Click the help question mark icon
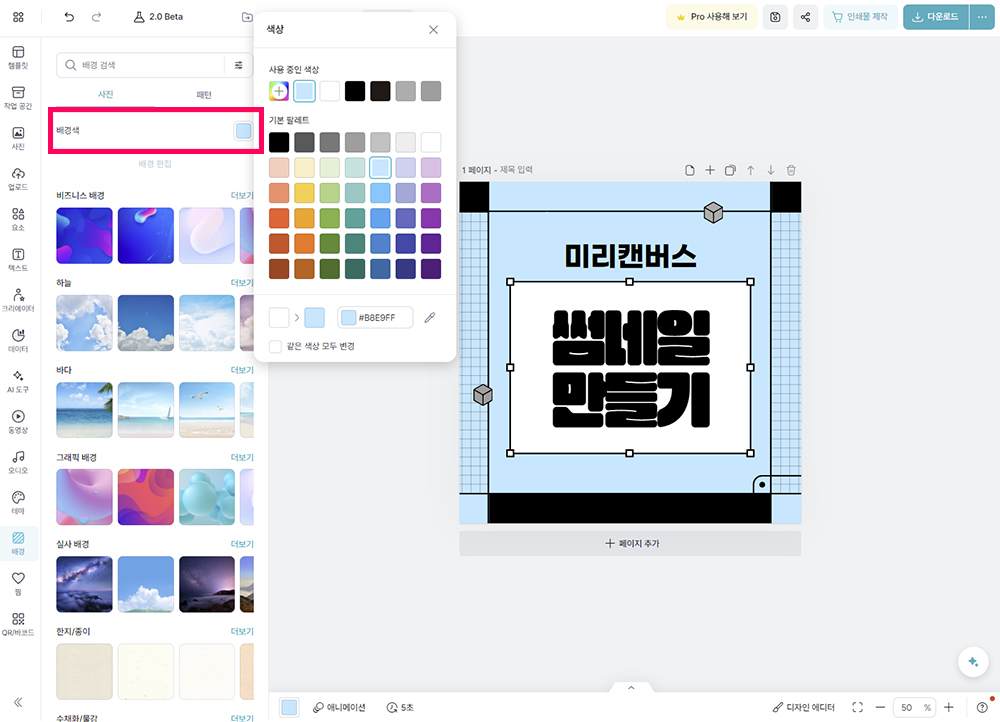The image size is (1000, 722). [x=982, y=707]
